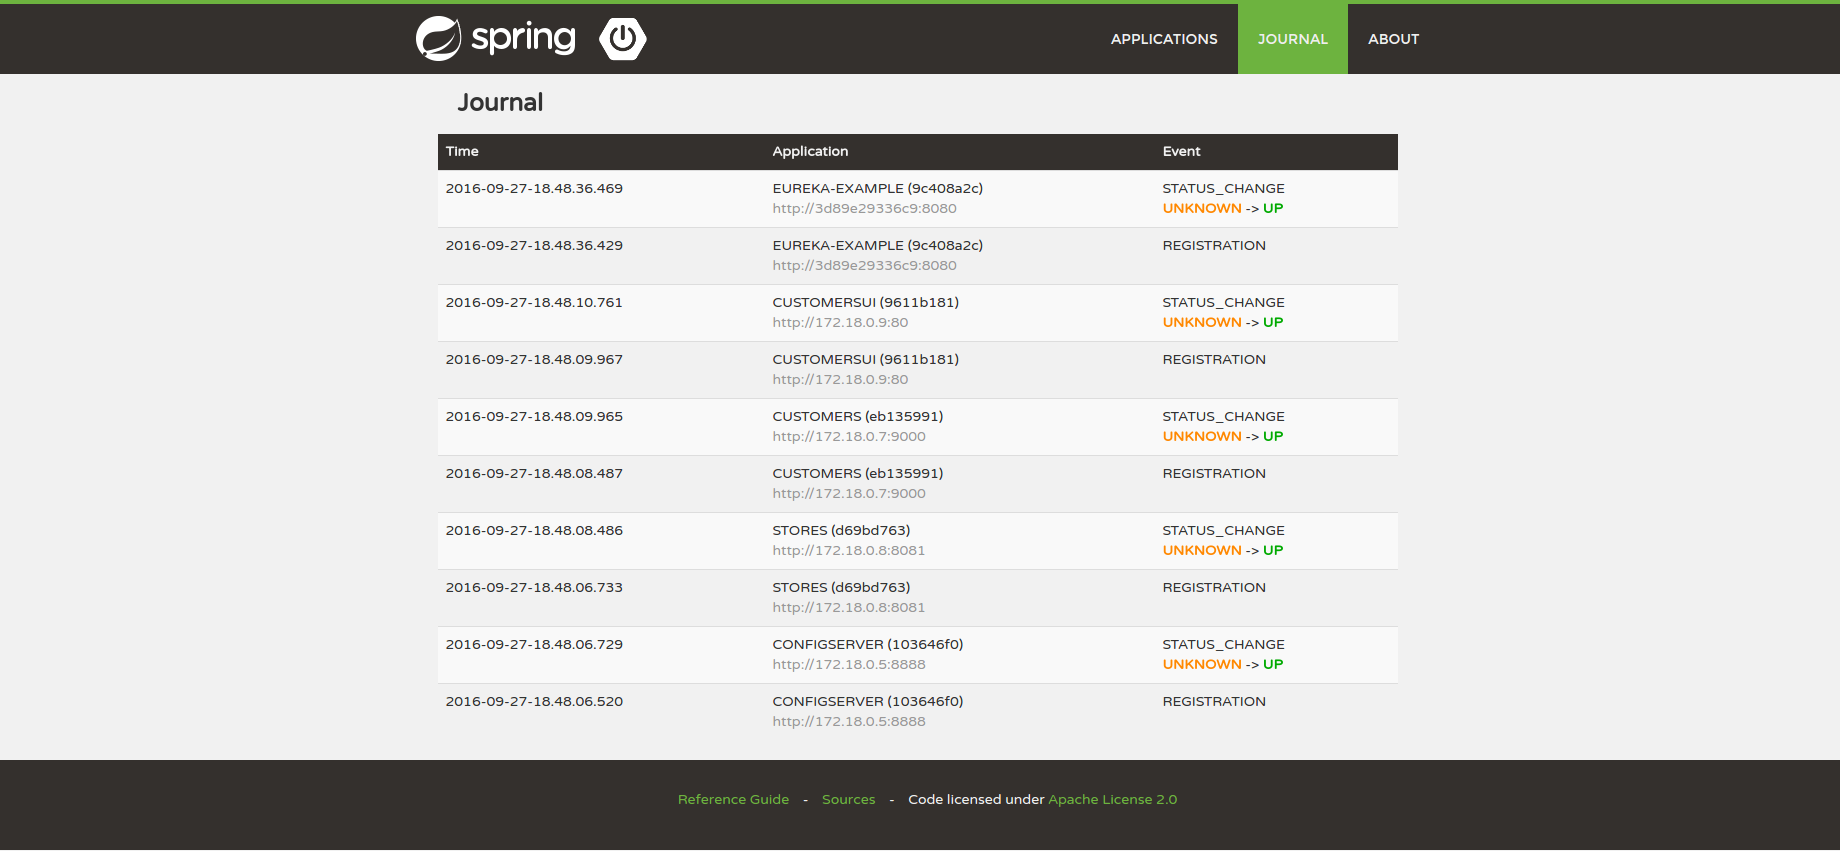Open the Apache License 2.0 link

pyautogui.click(x=1112, y=799)
